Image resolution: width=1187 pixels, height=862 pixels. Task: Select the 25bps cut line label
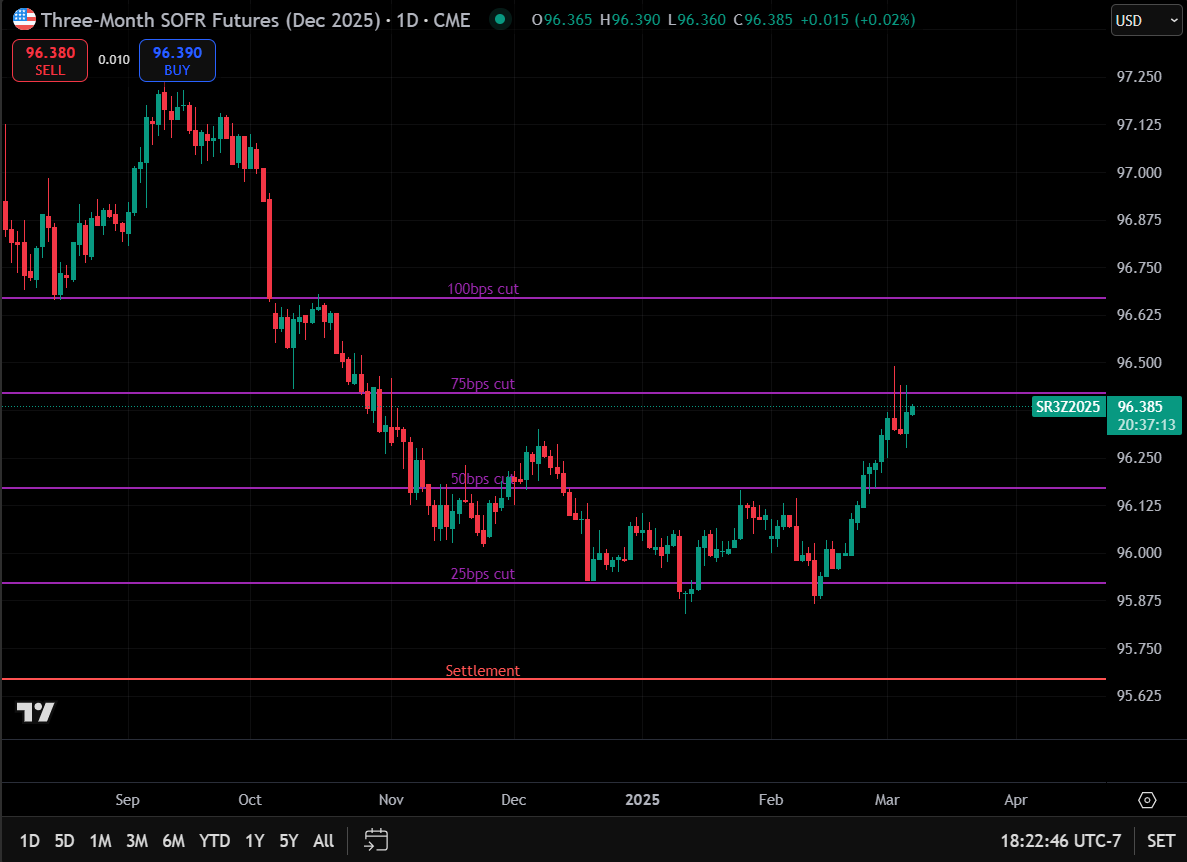483,574
